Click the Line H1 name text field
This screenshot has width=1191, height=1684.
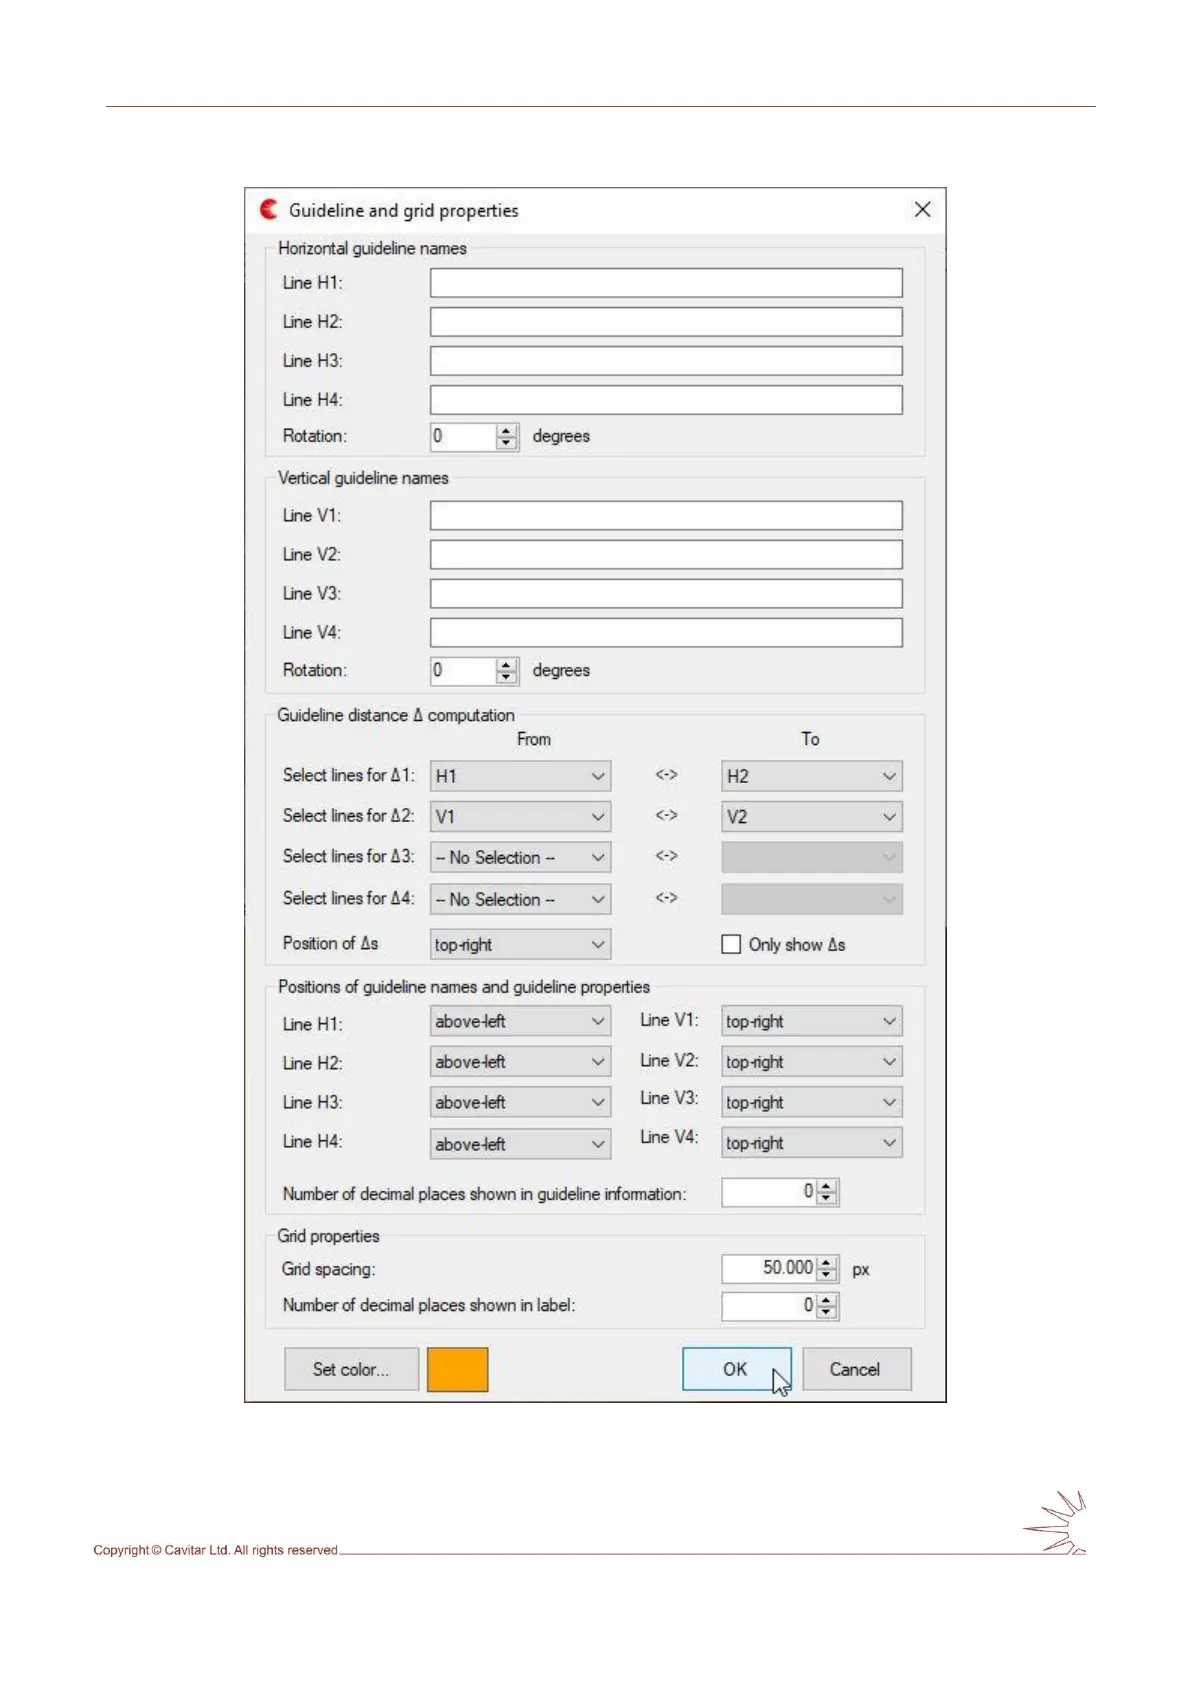(x=666, y=283)
